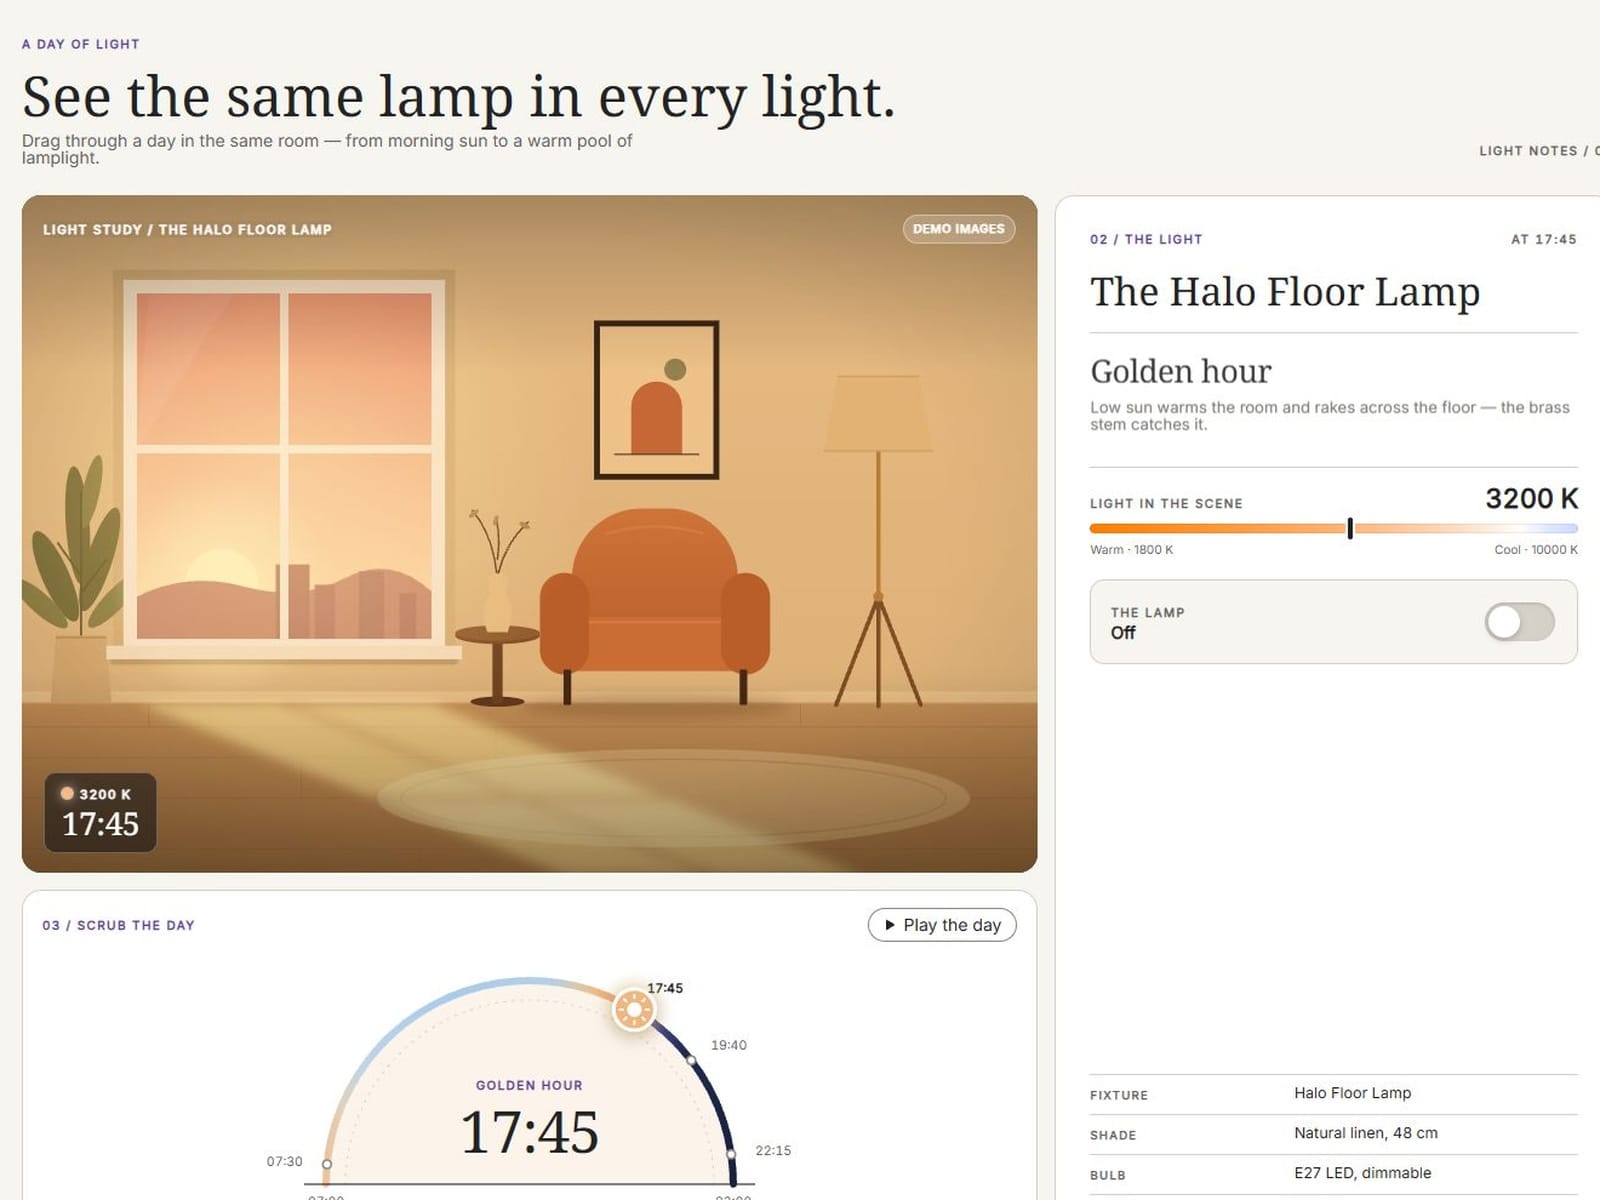Click the color temperature slider handle

tap(1350, 528)
